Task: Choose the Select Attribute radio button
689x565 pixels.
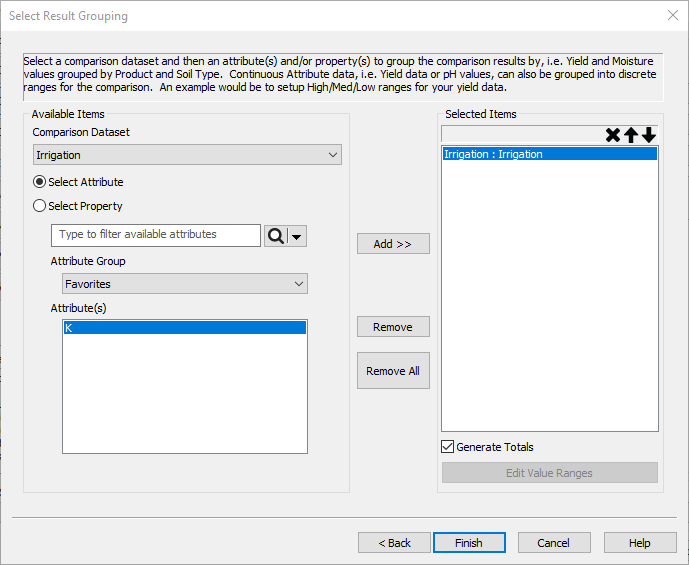Action: (x=40, y=182)
